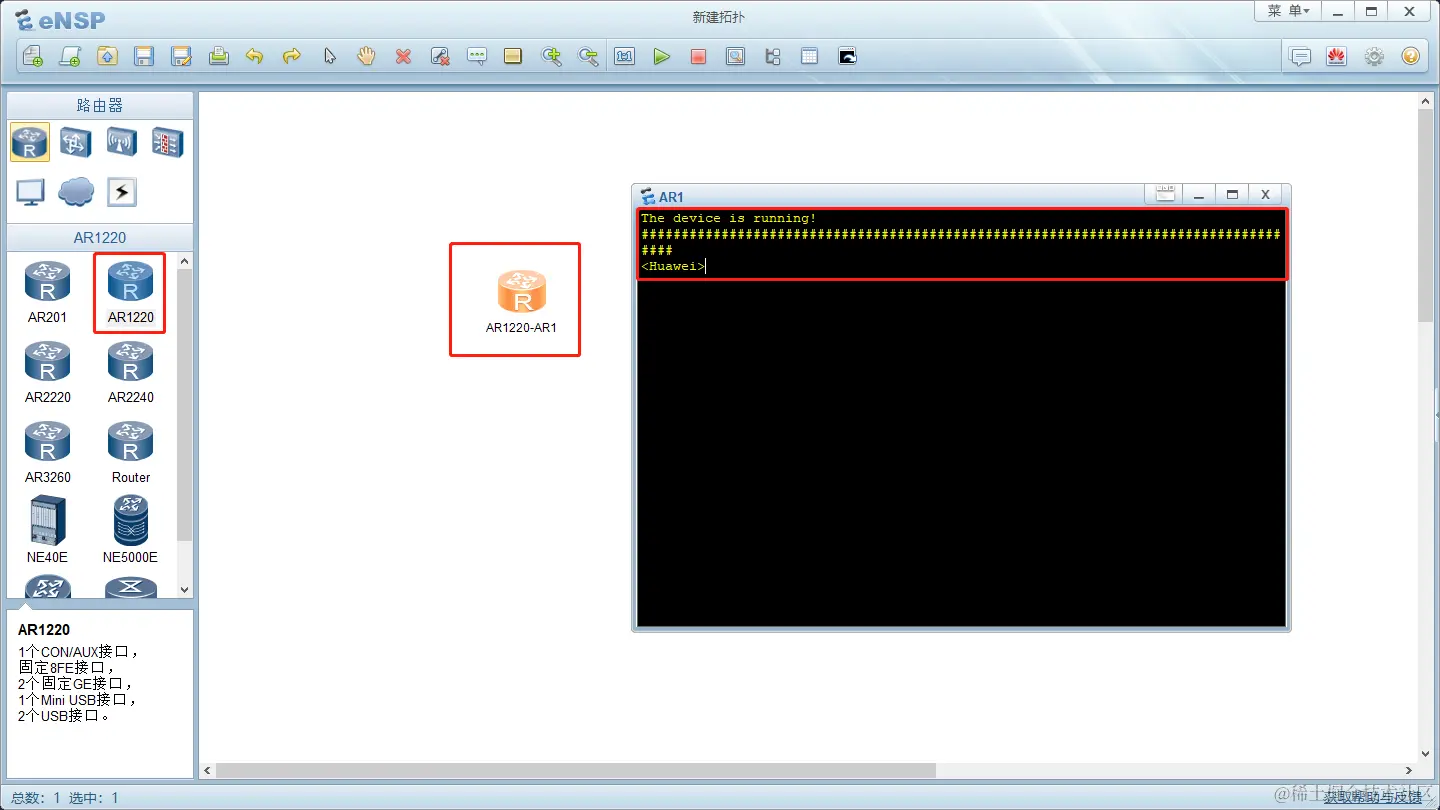Start devices with the green play button
The width and height of the screenshot is (1440, 810).
662,57
